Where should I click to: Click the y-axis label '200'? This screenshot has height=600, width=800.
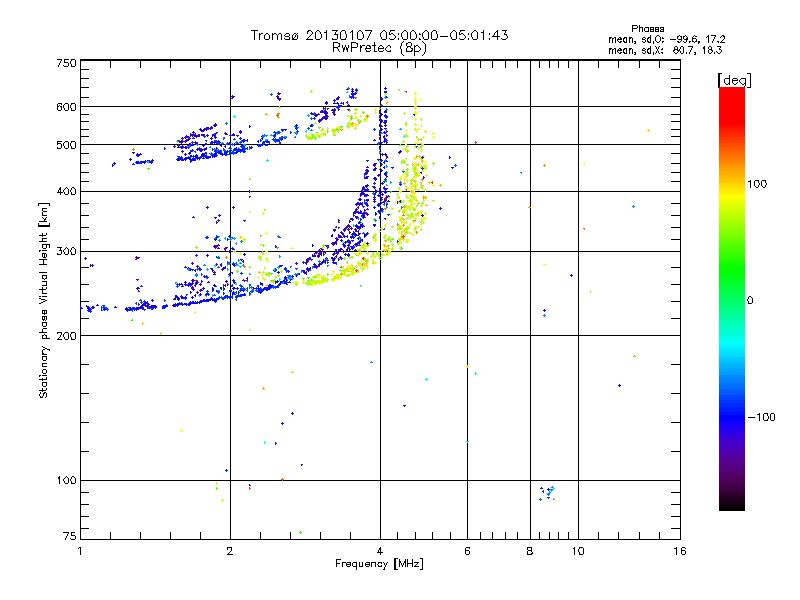coord(66,336)
